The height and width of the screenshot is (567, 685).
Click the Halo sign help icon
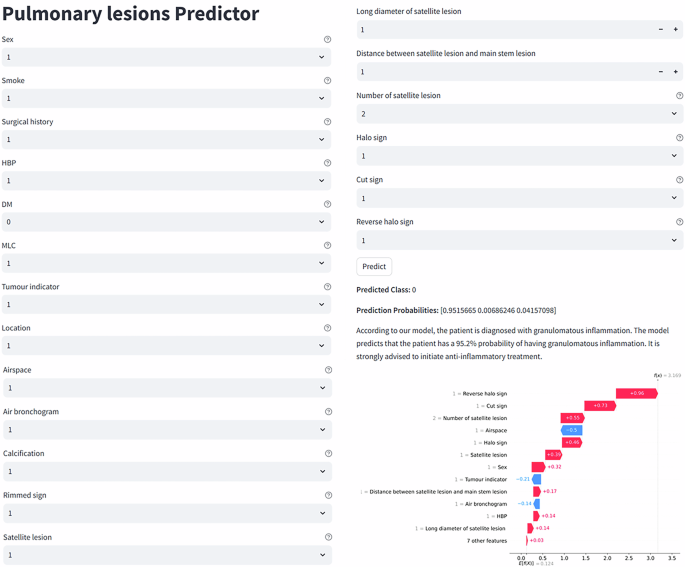(x=680, y=138)
